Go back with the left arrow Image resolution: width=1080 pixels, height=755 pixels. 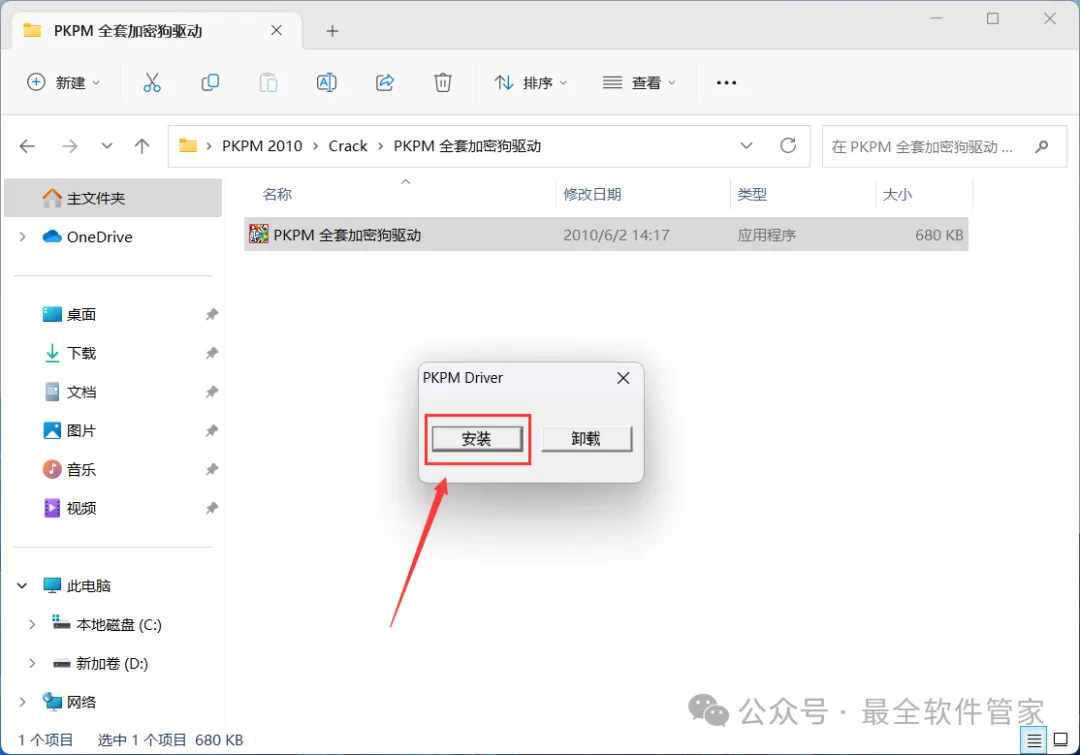click(x=28, y=146)
